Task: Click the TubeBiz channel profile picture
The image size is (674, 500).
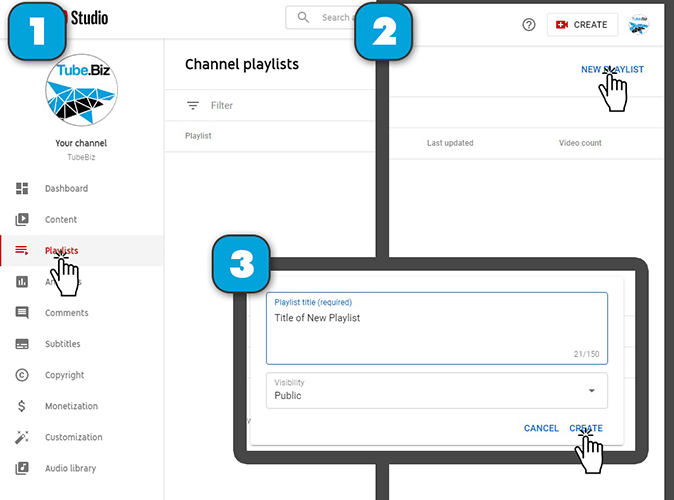Action: [82, 89]
